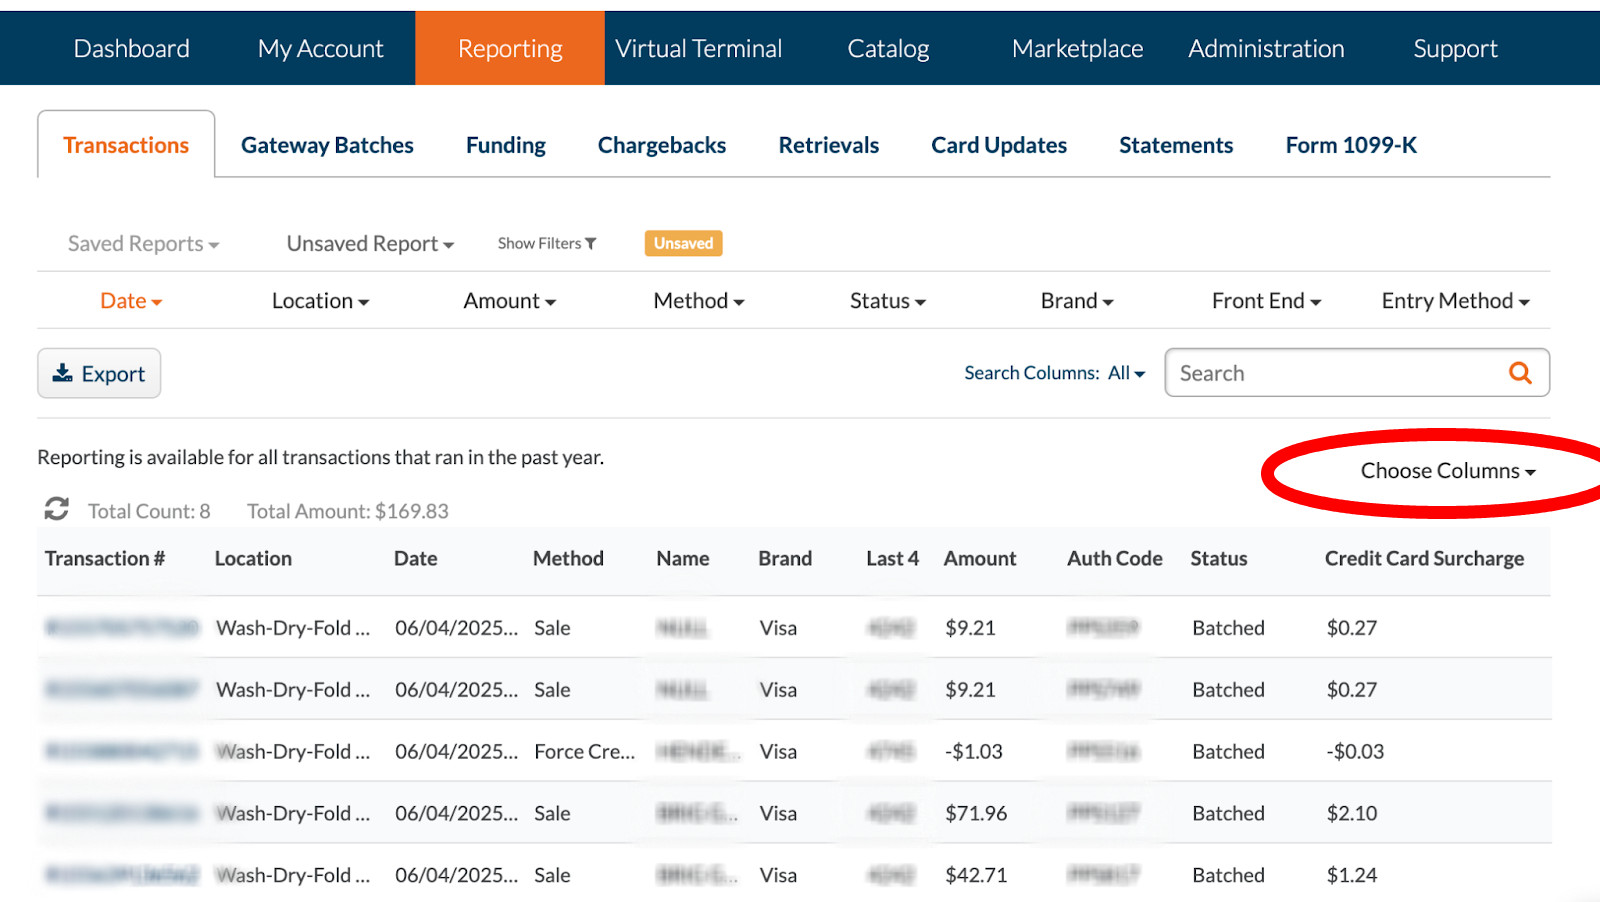Click the refresh icon beside Total Count

pyautogui.click(x=56, y=509)
